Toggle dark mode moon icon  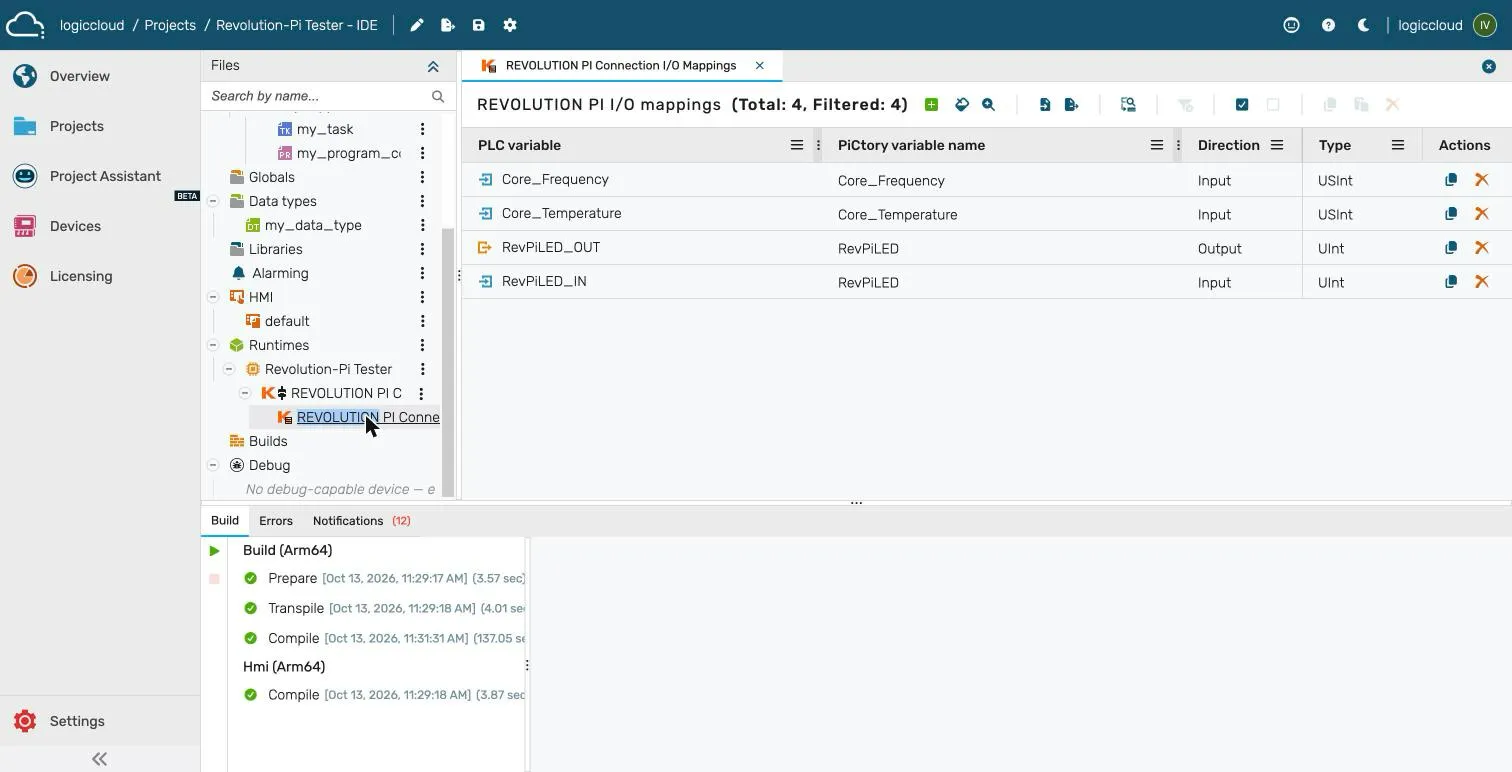[x=1363, y=25]
